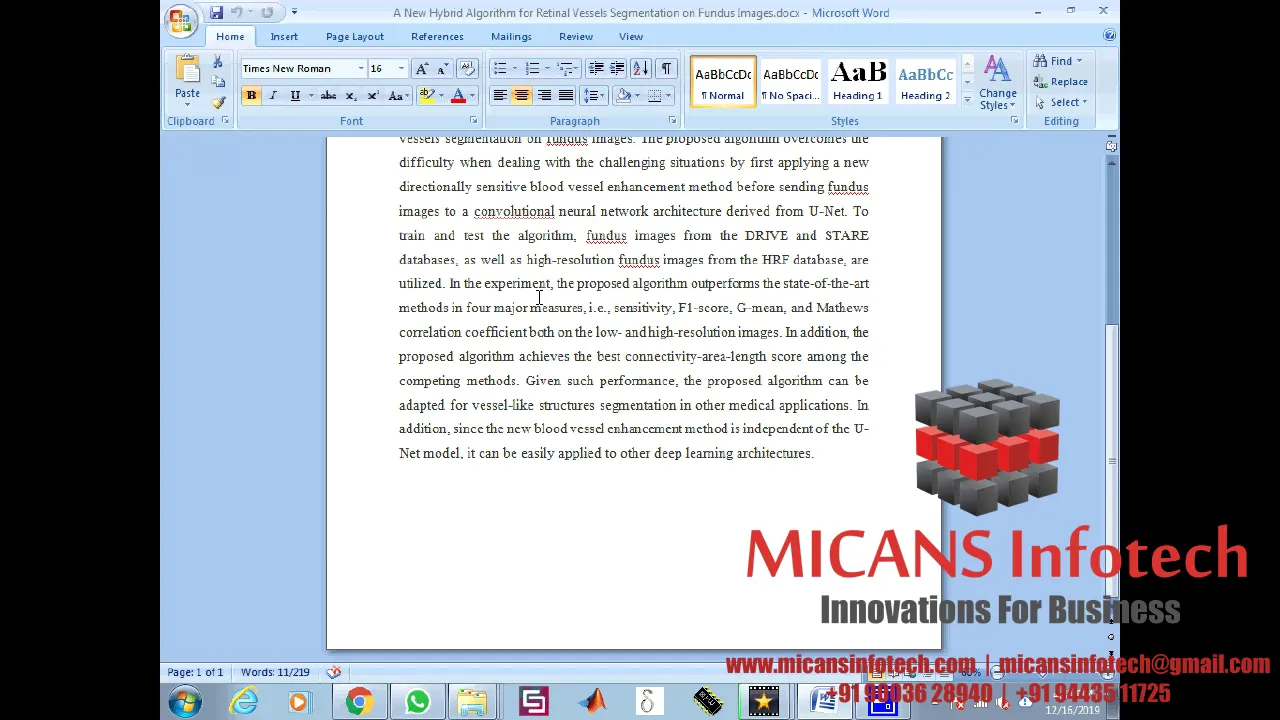Viewport: 1280px width, 720px height.
Task: Apply yellow text highlight color
Action: tap(427, 96)
